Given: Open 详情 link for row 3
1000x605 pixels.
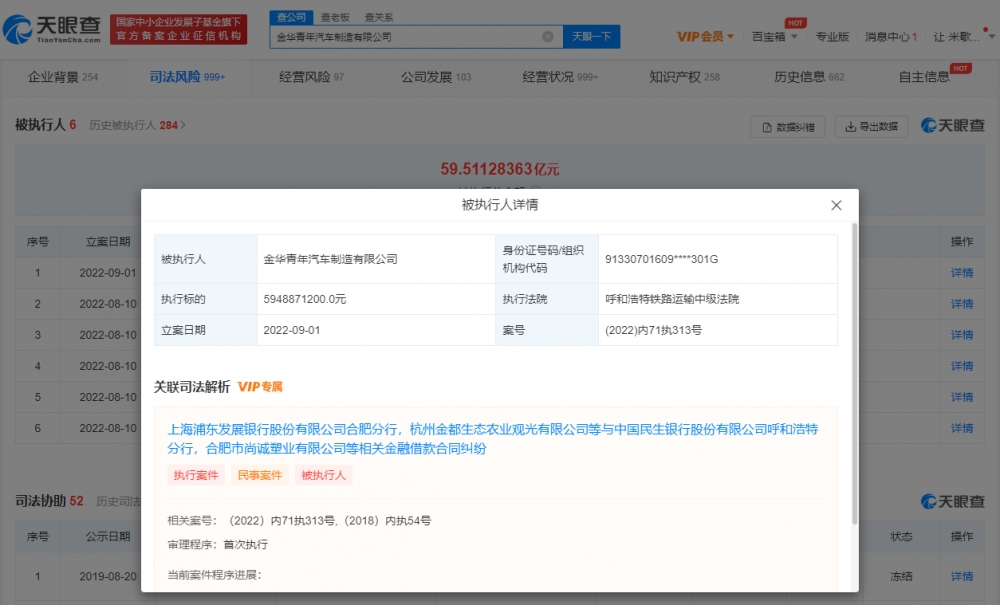Looking at the screenshot, I should (962, 335).
